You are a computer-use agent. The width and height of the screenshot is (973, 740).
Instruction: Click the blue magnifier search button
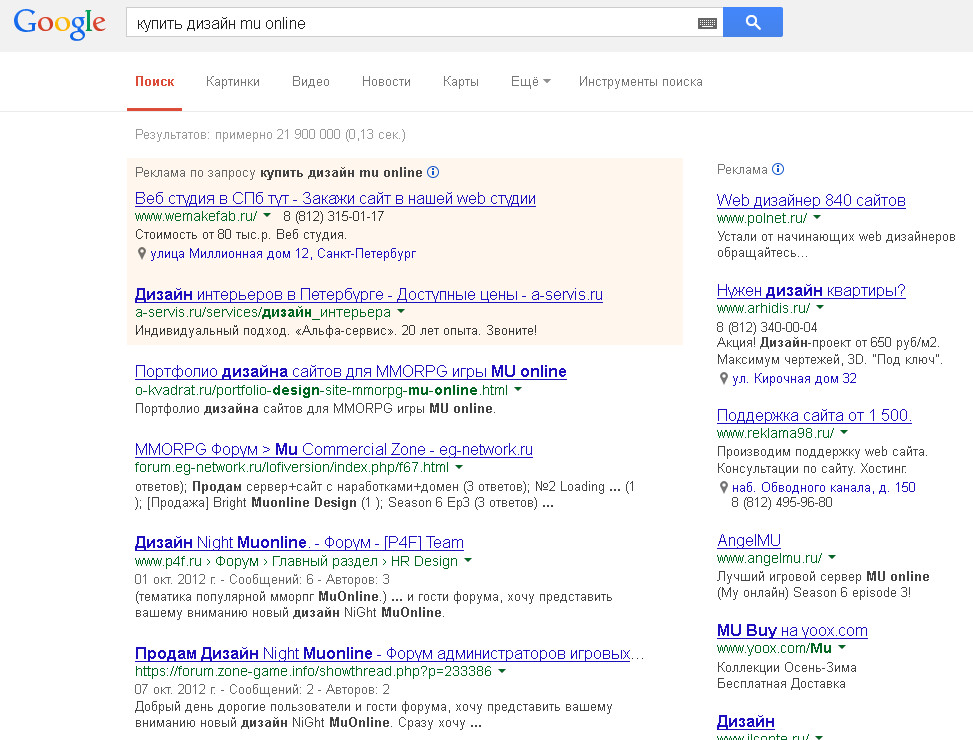pyautogui.click(x=753, y=22)
